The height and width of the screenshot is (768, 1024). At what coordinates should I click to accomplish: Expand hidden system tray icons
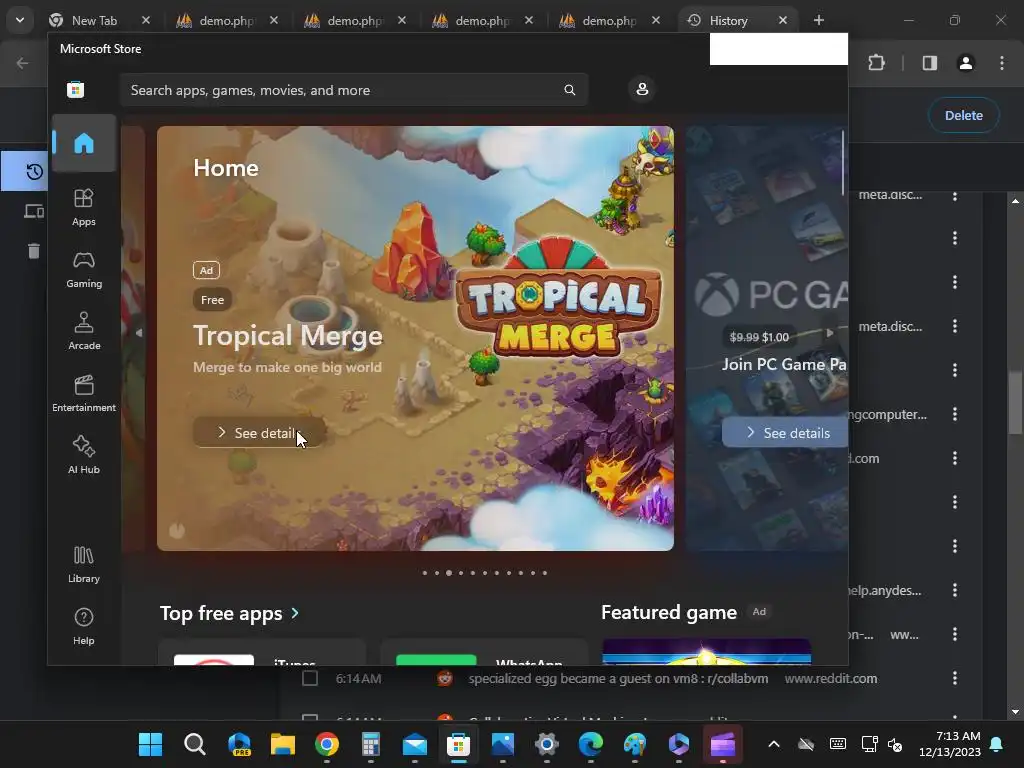point(774,744)
